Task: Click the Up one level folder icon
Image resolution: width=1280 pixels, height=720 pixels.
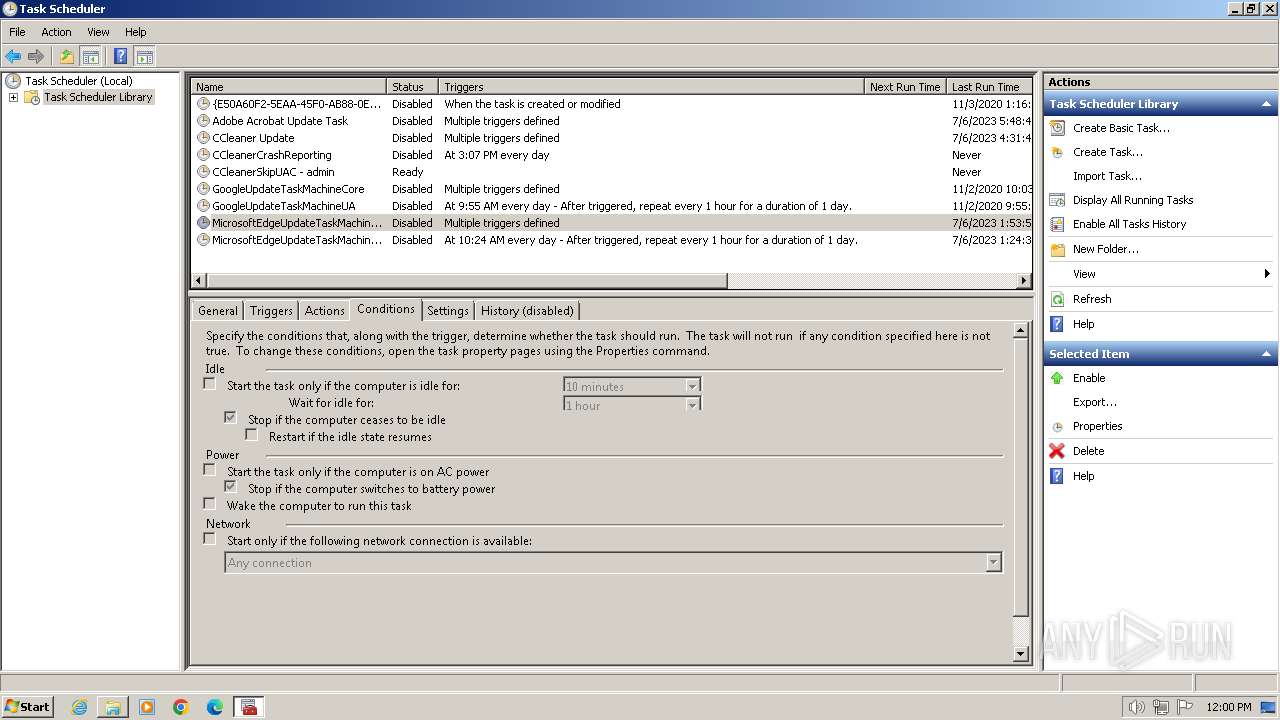Action: 67,57
